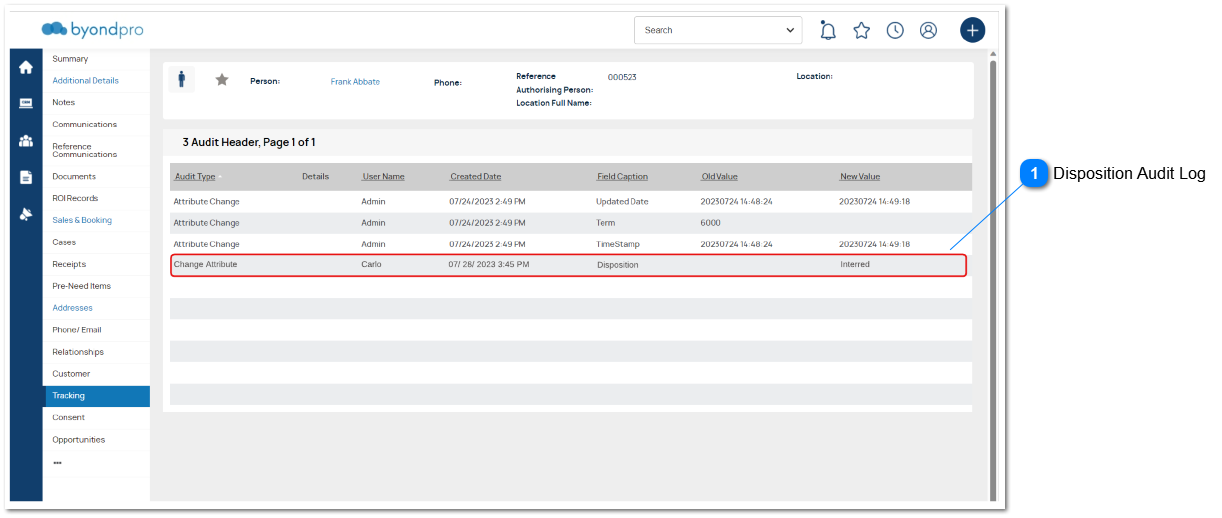
Task: Expand the Search dropdown arrow
Action: click(789, 30)
